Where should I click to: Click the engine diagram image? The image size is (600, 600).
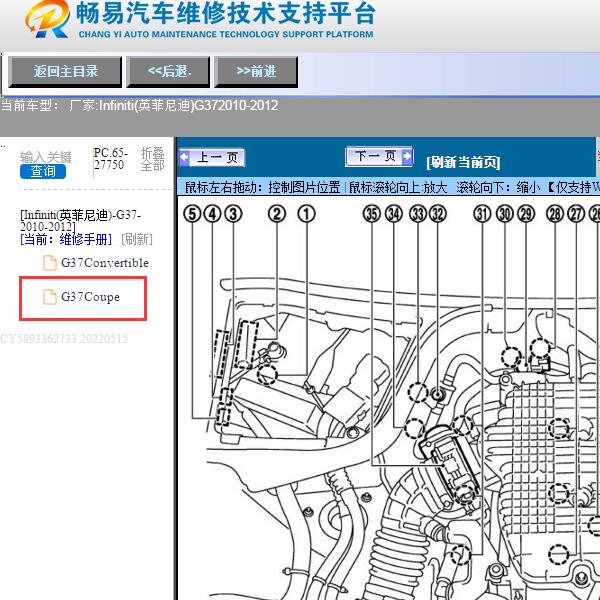388,398
